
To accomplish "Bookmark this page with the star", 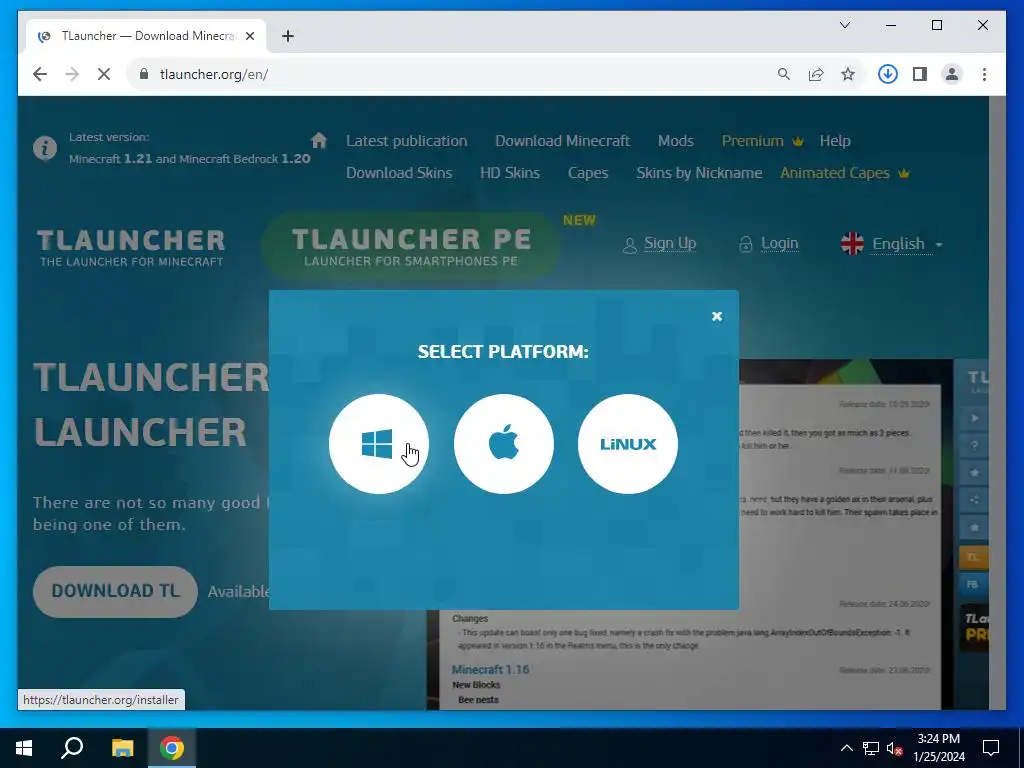I will coord(848,74).
